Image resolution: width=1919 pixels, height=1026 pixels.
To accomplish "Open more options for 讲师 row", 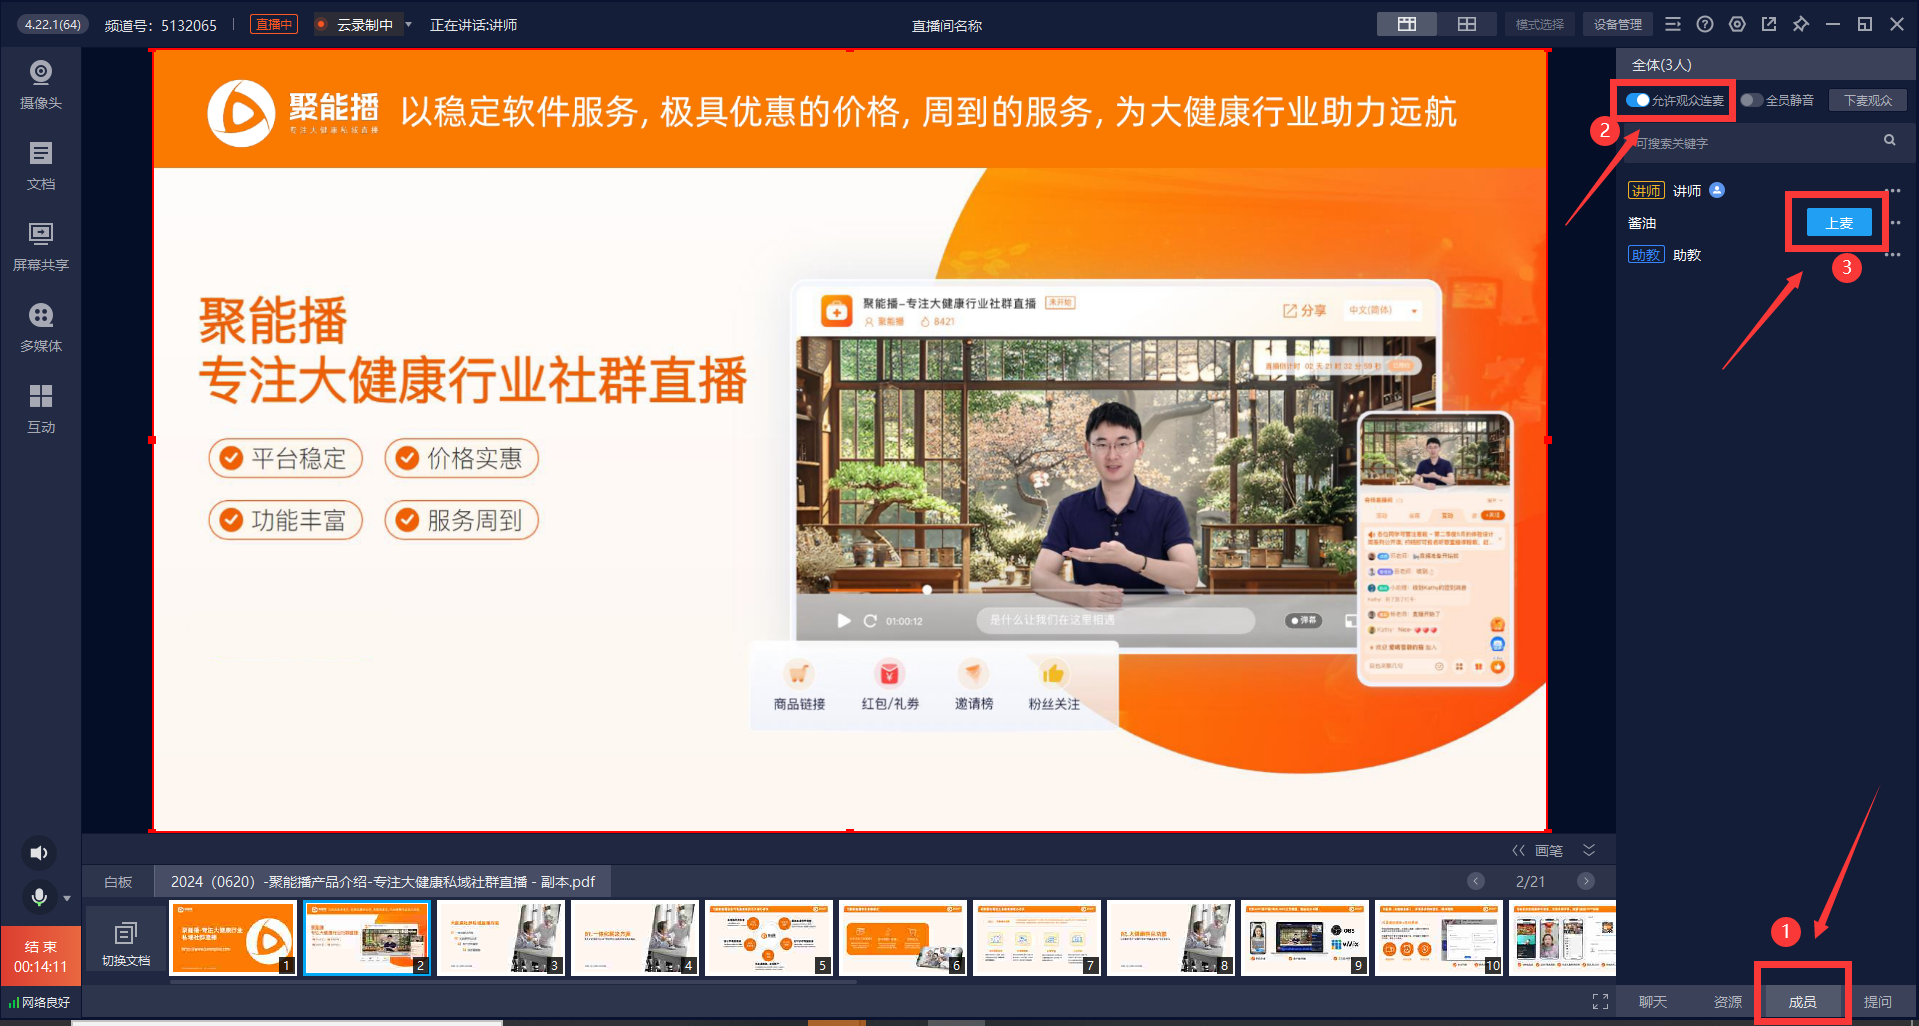I will click(1892, 190).
